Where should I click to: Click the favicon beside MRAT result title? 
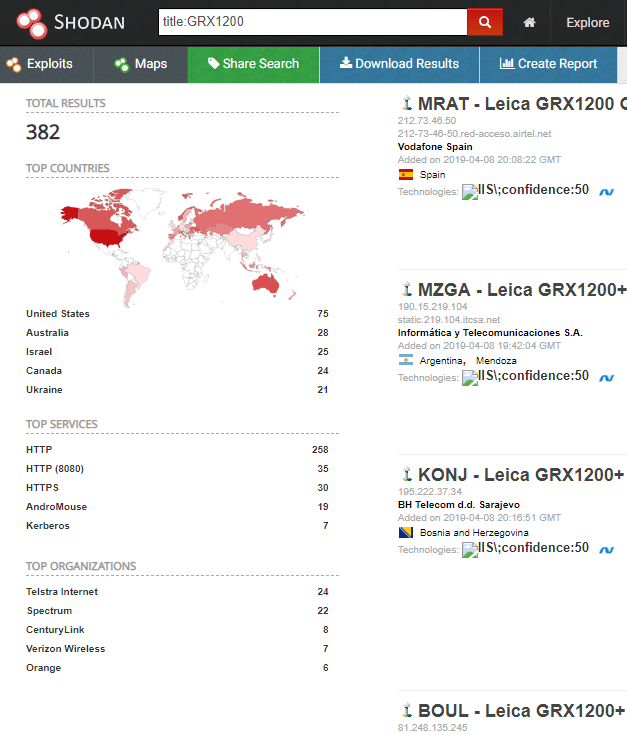[x=407, y=104]
